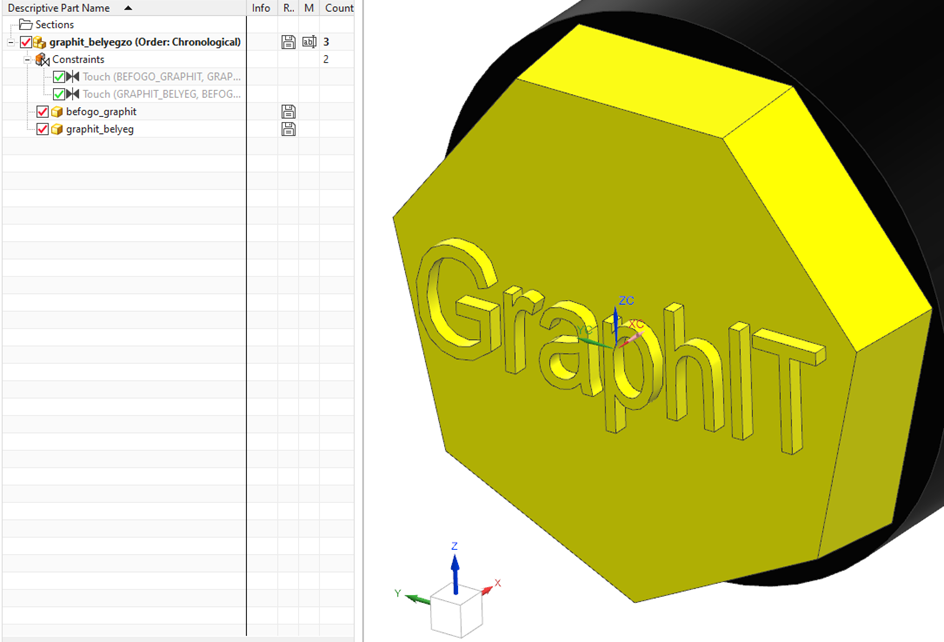Viewport: 944px width, 642px height.
Task: Collapse the Constraints tree node
Action: [x=27, y=60]
